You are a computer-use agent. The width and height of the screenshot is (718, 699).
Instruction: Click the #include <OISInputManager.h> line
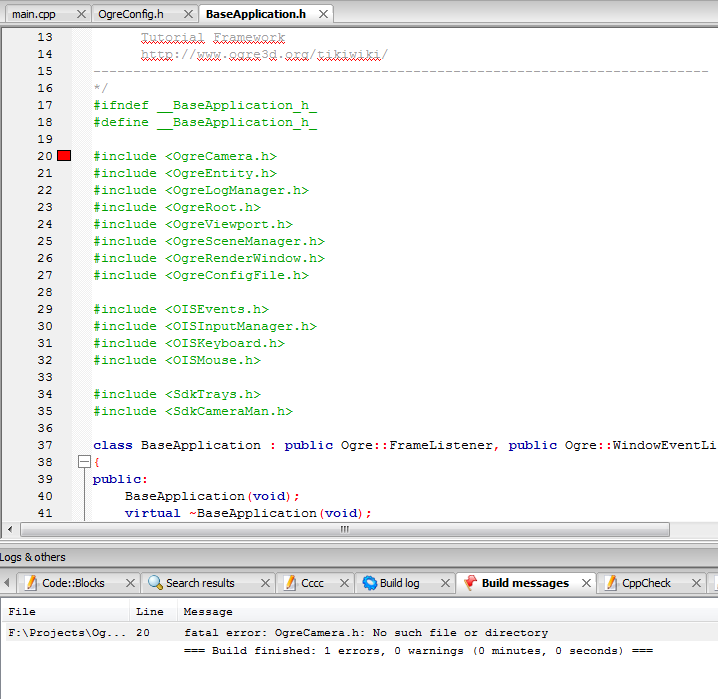pos(205,326)
